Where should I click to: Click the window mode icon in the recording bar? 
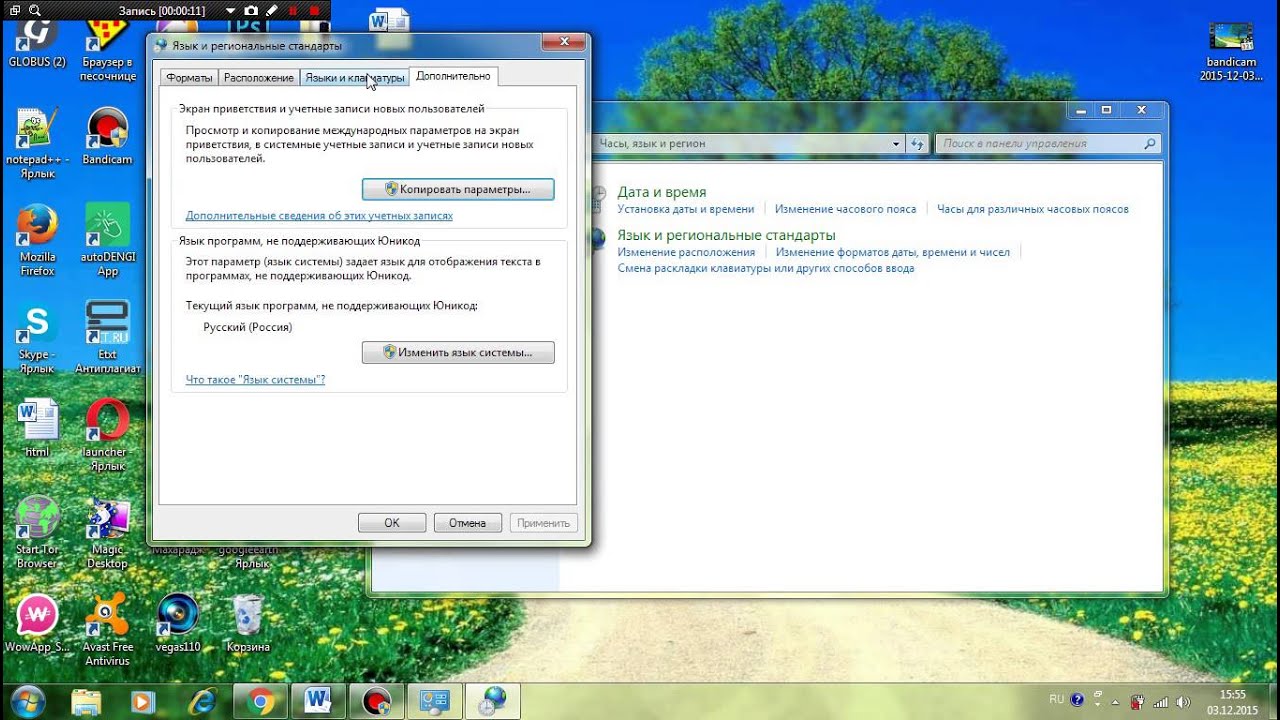pos(14,10)
